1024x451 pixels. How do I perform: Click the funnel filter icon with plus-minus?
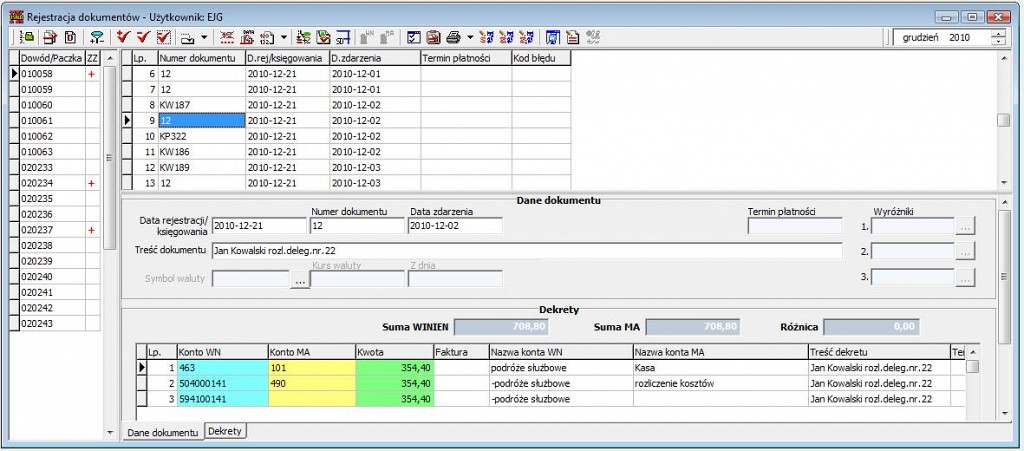point(97,37)
